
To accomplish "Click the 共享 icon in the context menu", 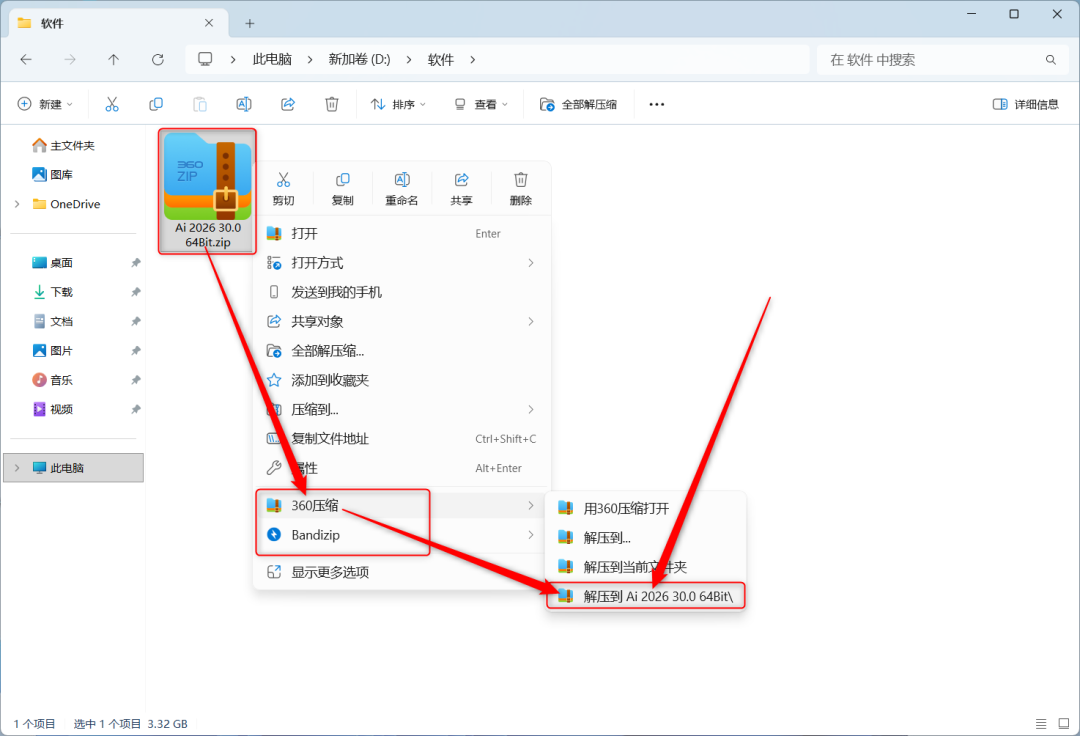I will click(x=461, y=180).
